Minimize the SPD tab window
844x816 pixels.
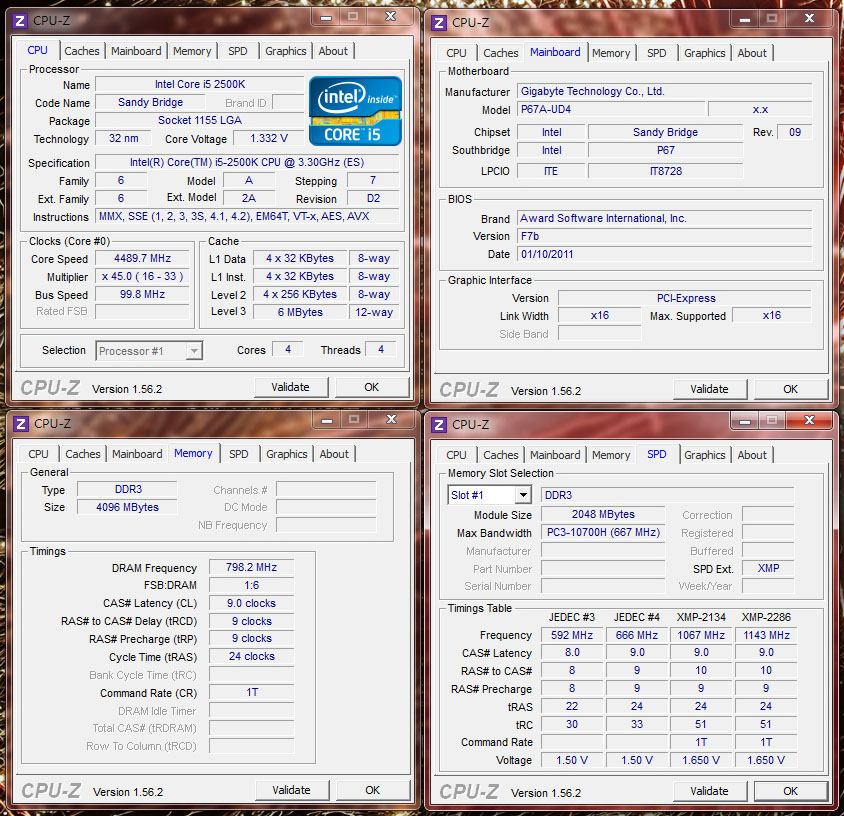pos(744,421)
